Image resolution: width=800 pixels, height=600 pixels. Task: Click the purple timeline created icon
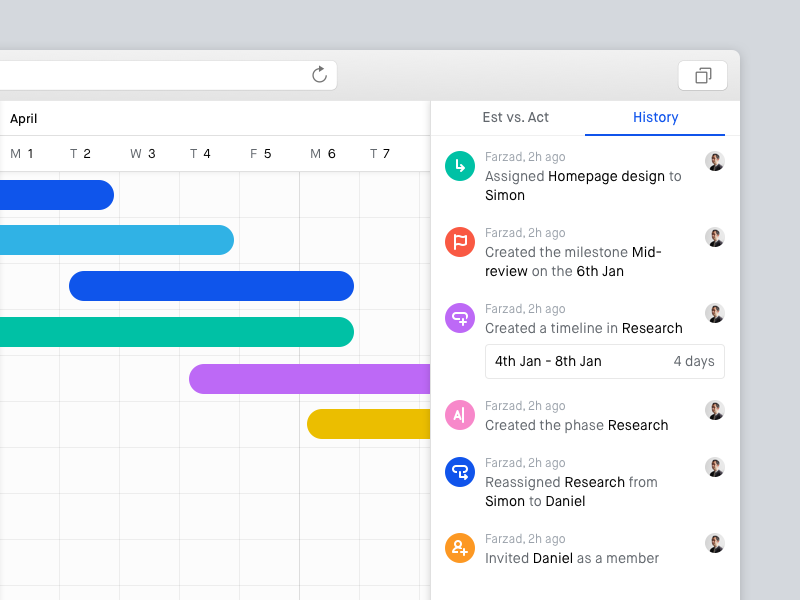(460, 318)
